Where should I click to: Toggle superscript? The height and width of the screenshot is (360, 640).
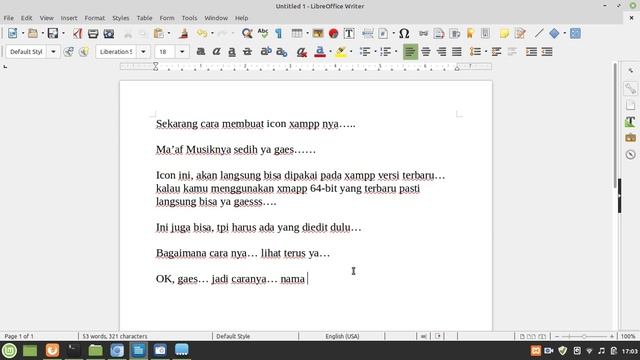click(266, 52)
